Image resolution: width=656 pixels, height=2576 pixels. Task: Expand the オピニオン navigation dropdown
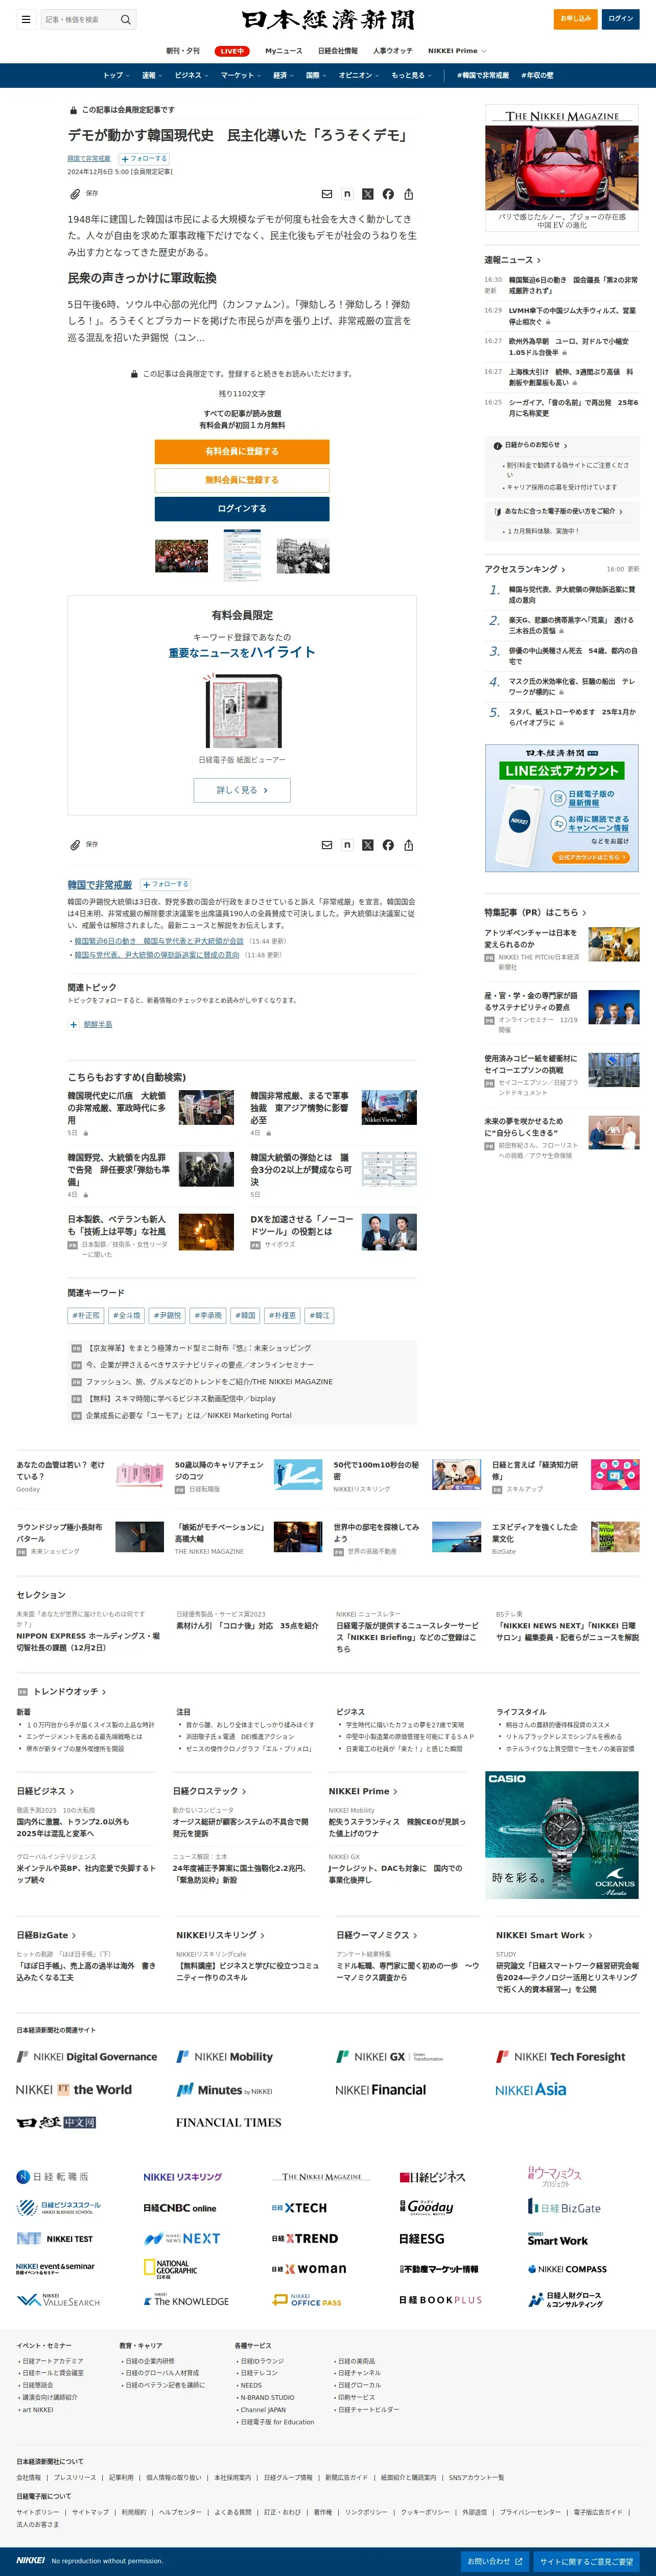click(358, 75)
